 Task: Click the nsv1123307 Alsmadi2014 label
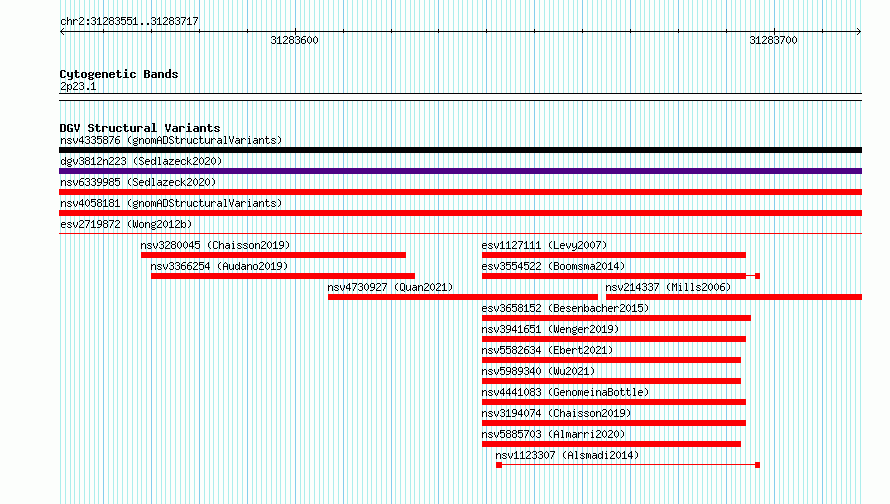(567, 455)
